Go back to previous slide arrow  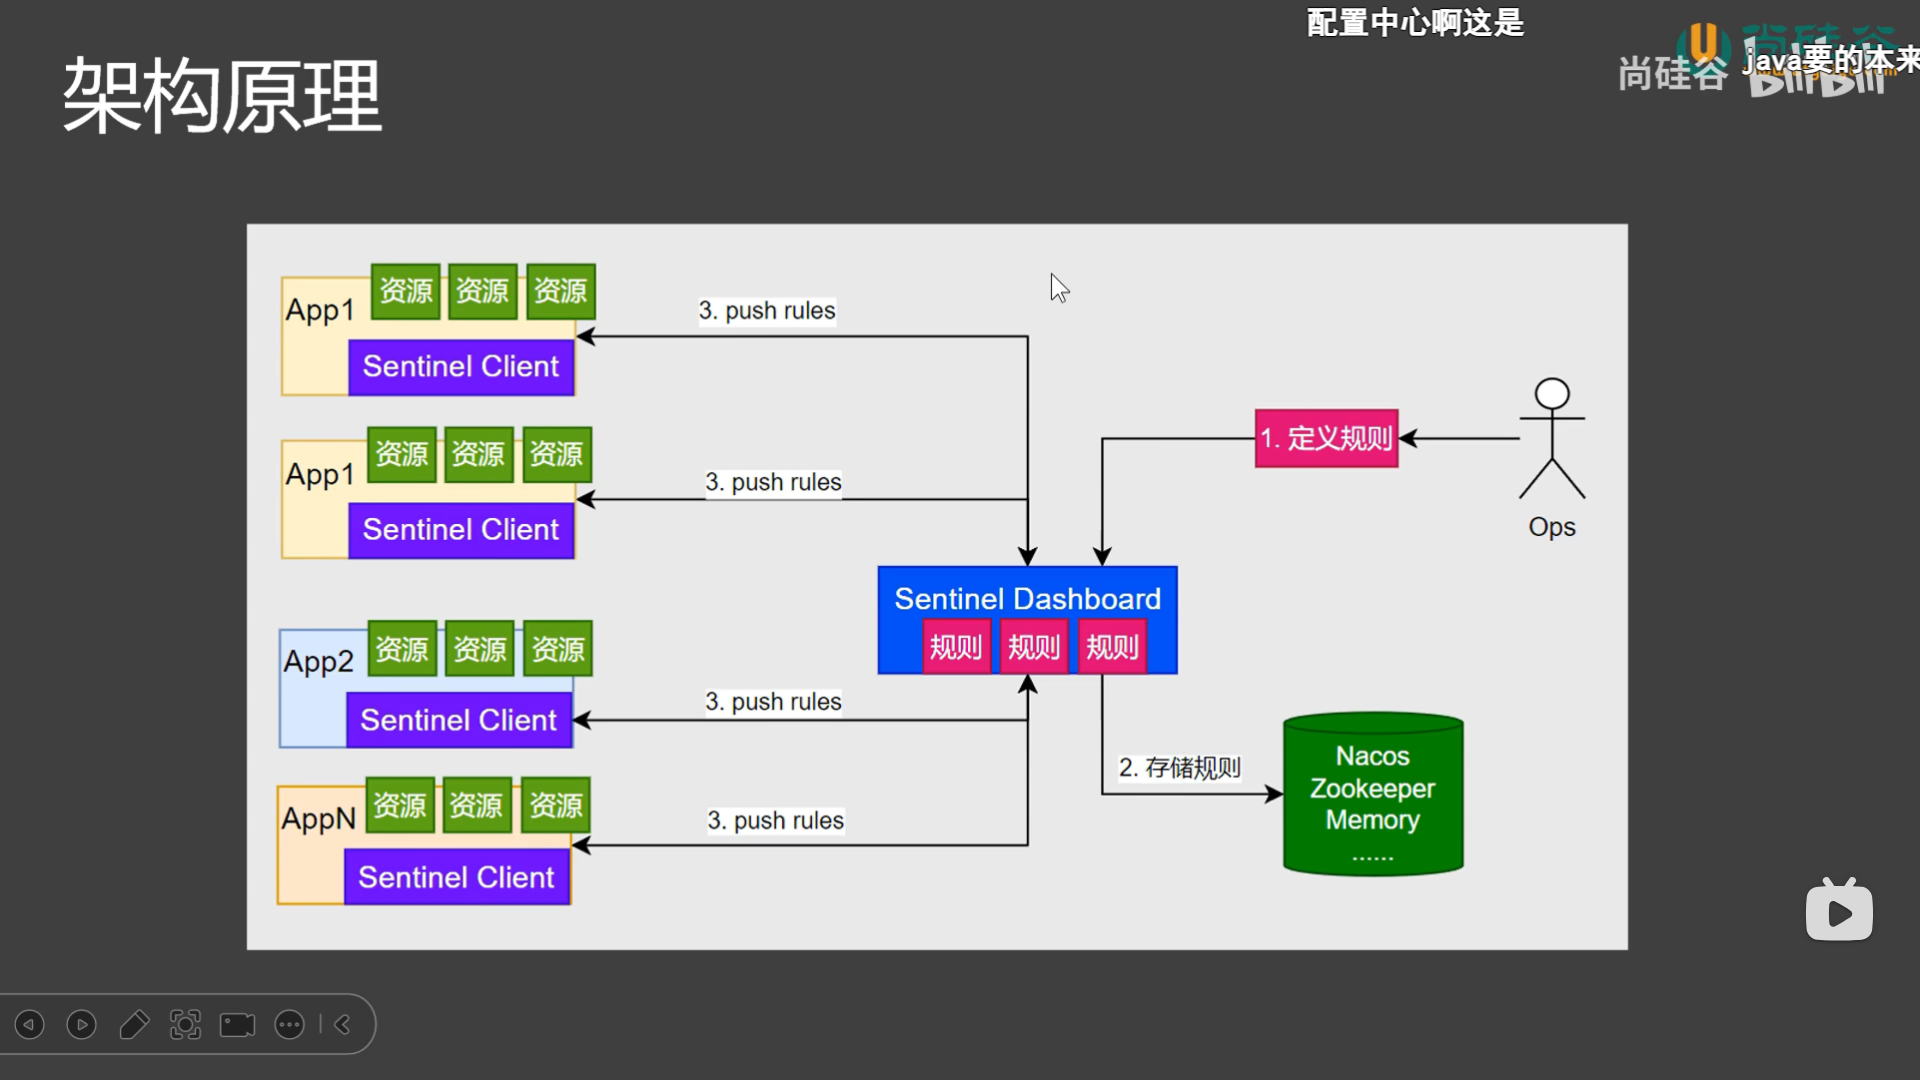pyautogui.click(x=27, y=1024)
